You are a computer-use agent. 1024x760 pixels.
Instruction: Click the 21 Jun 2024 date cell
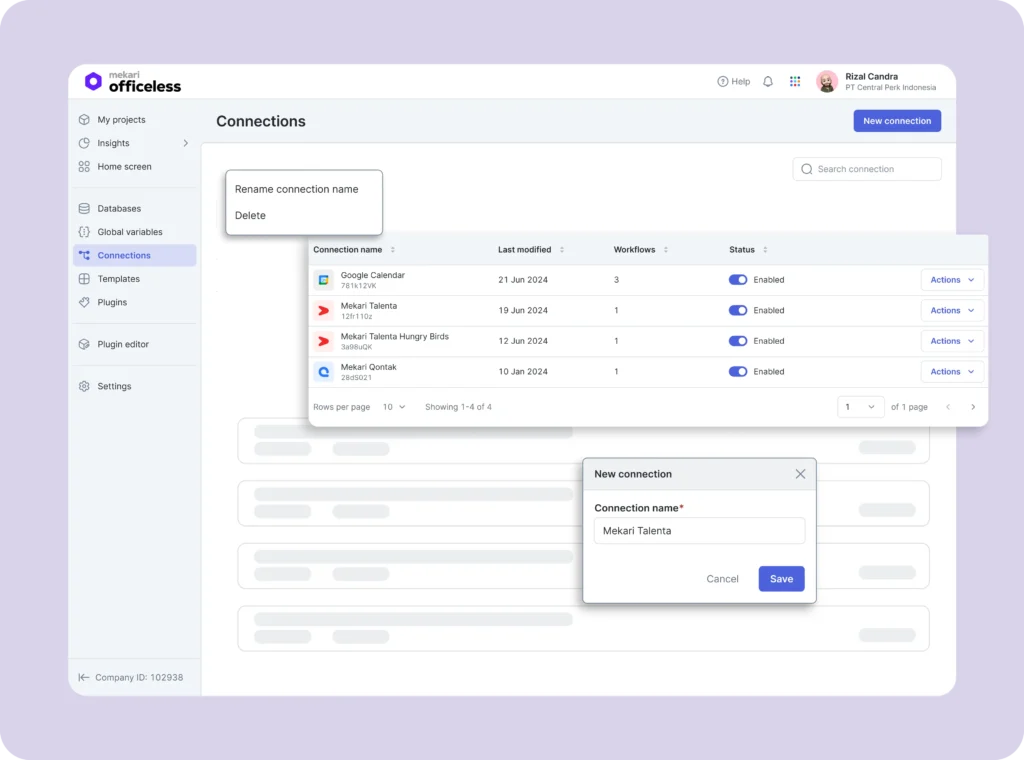click(523, 279)
